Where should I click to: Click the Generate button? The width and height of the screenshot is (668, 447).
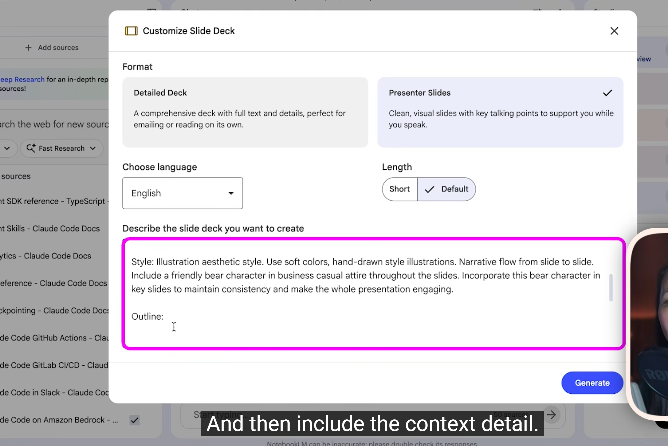pyautogui.click(x=592, y=383)
